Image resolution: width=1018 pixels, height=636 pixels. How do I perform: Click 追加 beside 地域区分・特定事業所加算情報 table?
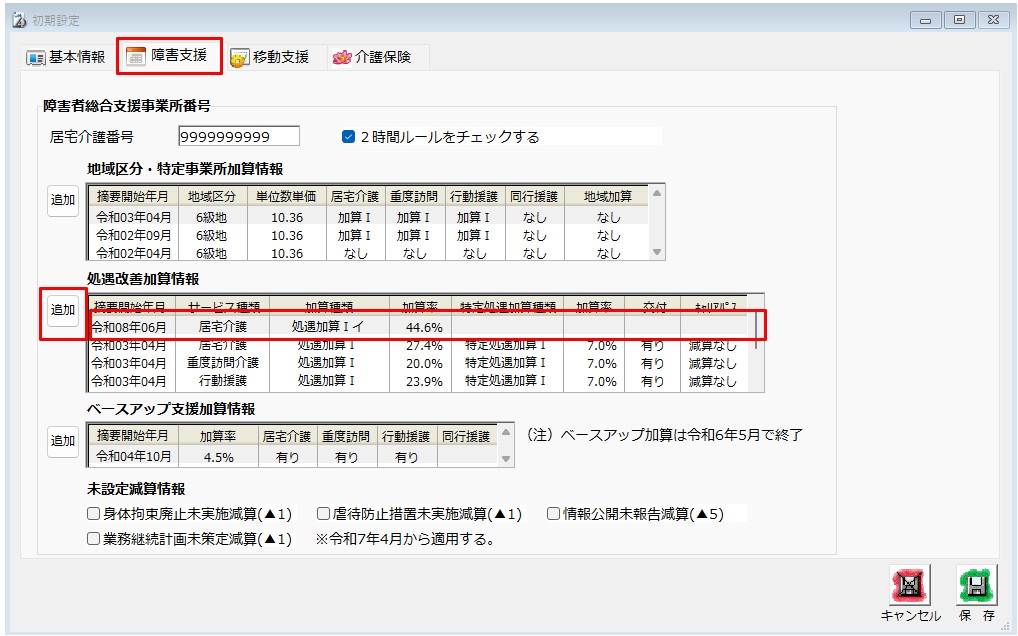[63, 200]
